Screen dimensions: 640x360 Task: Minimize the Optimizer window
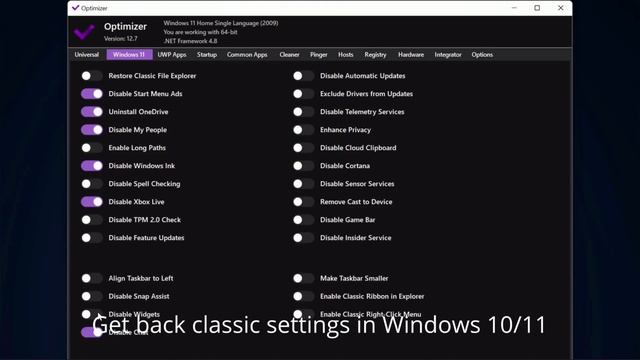[x=514, y=8]
